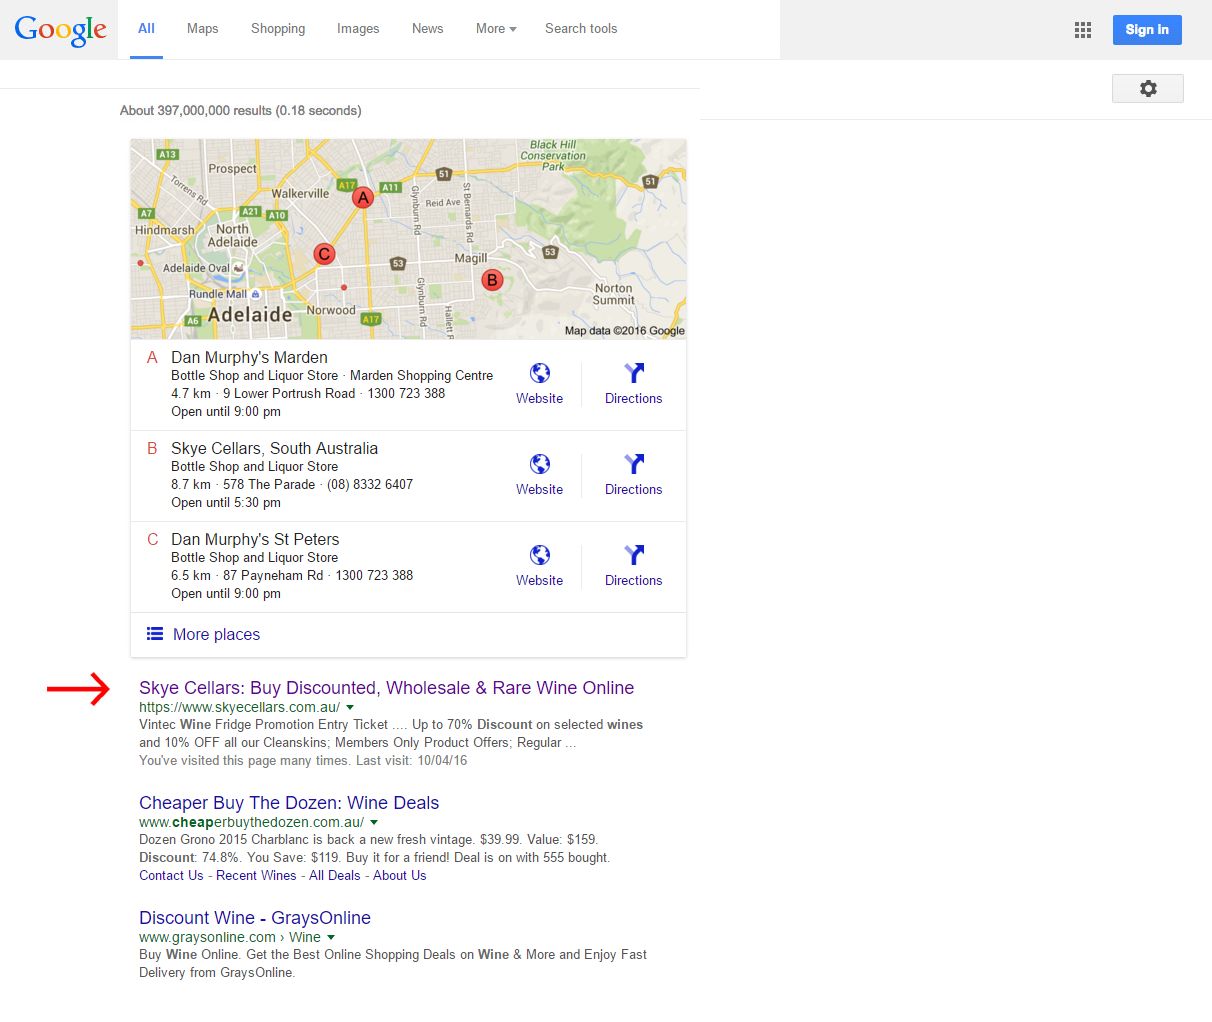This screenshot has width=1212, height=1022.
Task: Click map marker A on the map
Action: [x=363, y=197]
